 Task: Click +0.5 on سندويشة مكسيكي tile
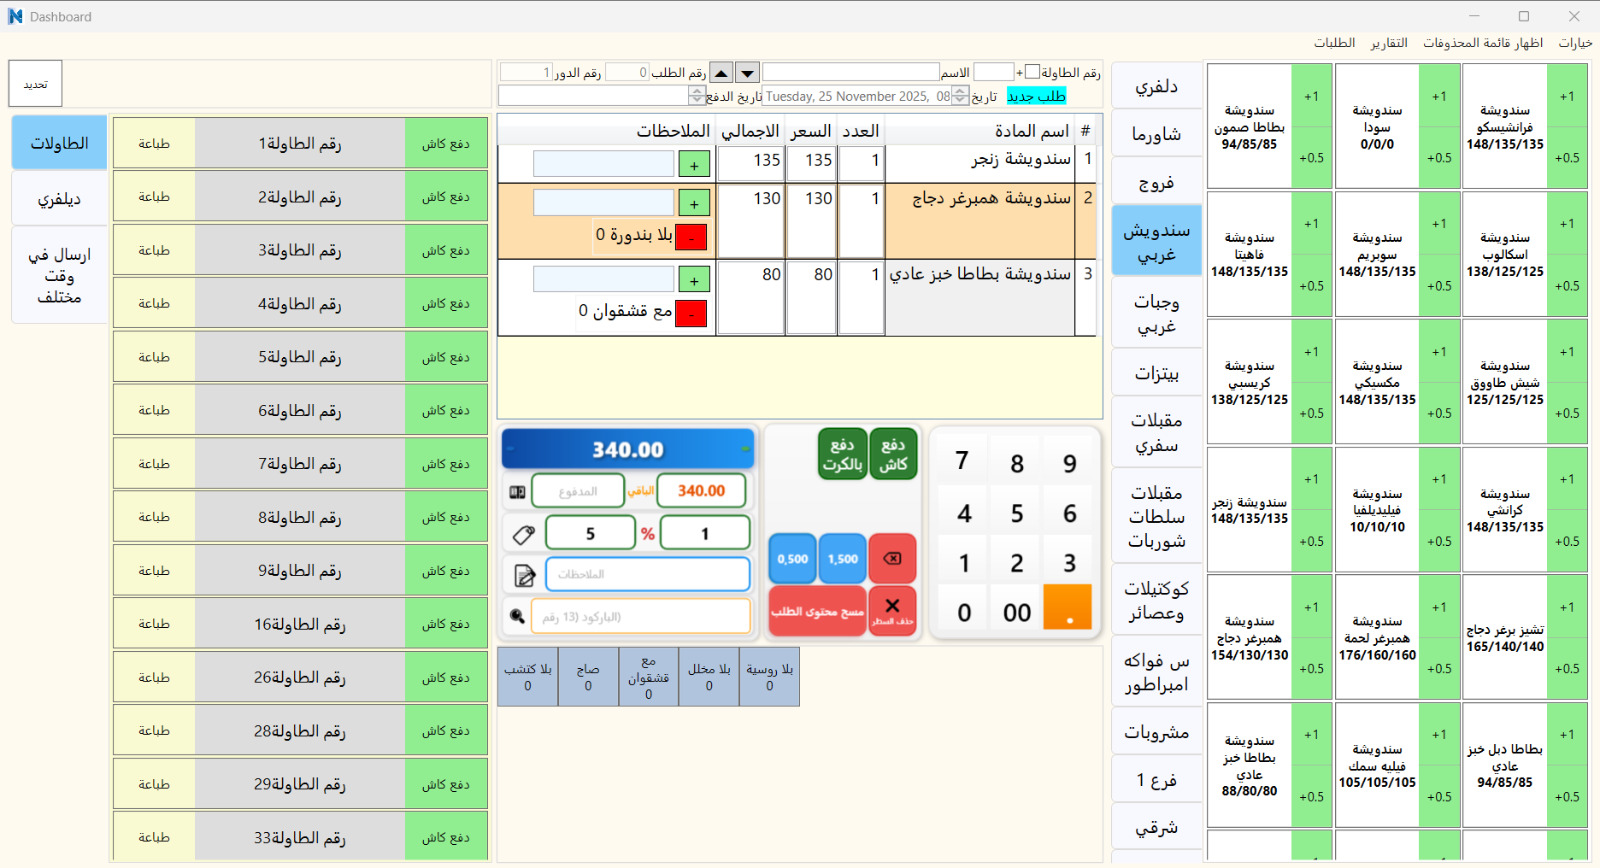coord(1439,413)
